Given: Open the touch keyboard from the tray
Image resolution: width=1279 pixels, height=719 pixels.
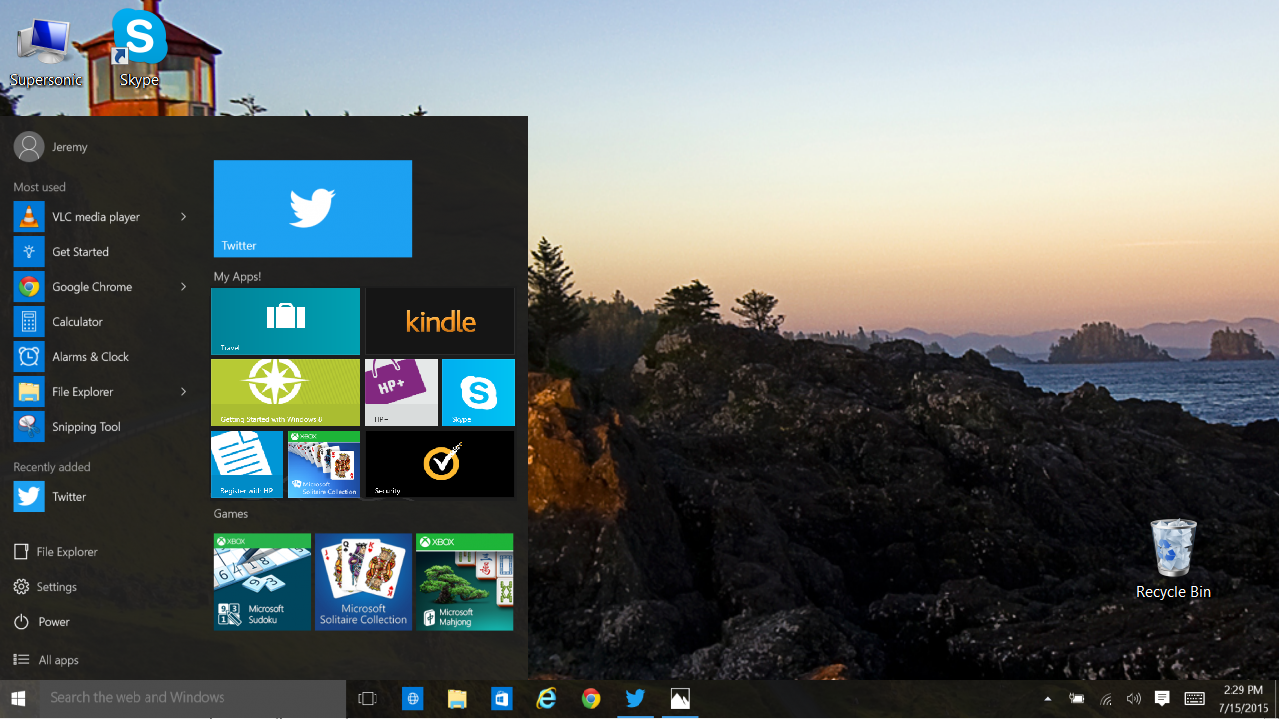Looking at the screenshot, I should [1194, 699].
